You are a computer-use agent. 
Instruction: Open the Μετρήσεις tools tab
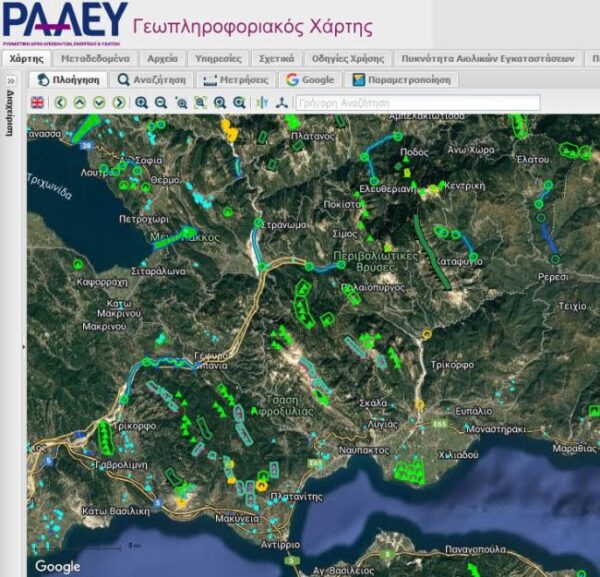(x=236, y=79)
